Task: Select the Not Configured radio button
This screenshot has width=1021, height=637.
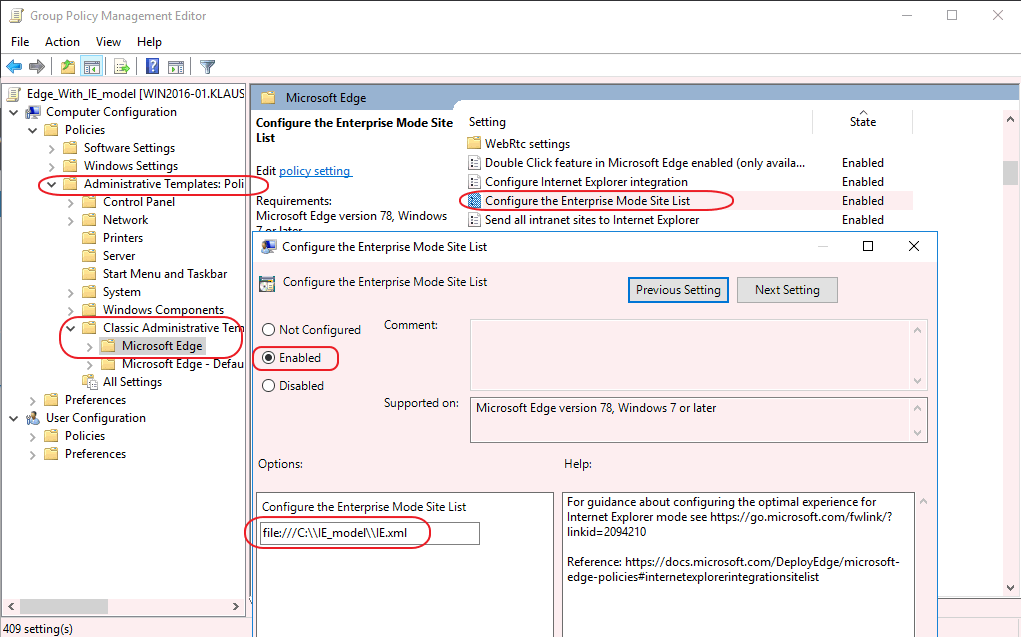Action: (x=269, y=330)
